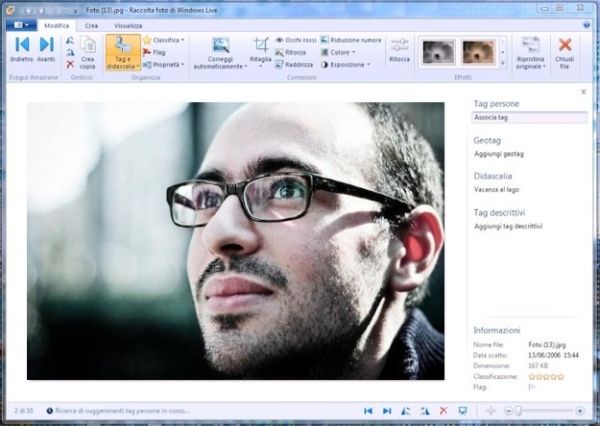
Task: Start slideshow from status bar icon
Action: point(461,411)
